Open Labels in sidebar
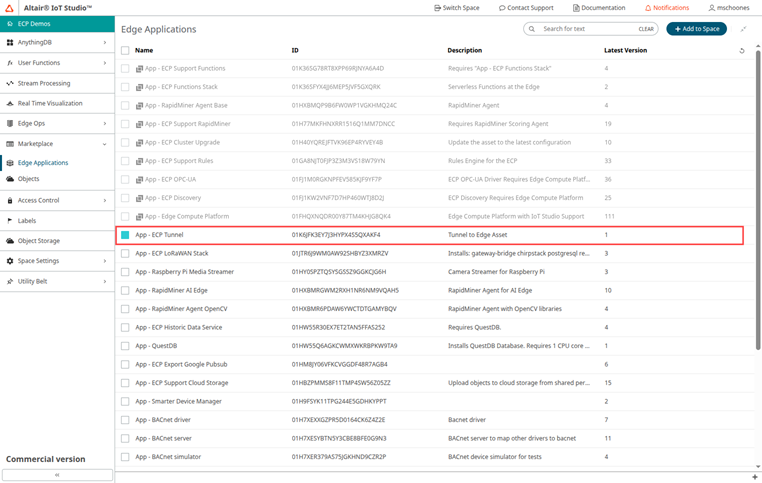Image resolution: width=762 pixels, height=483 pixels. [x=57, y=221]
